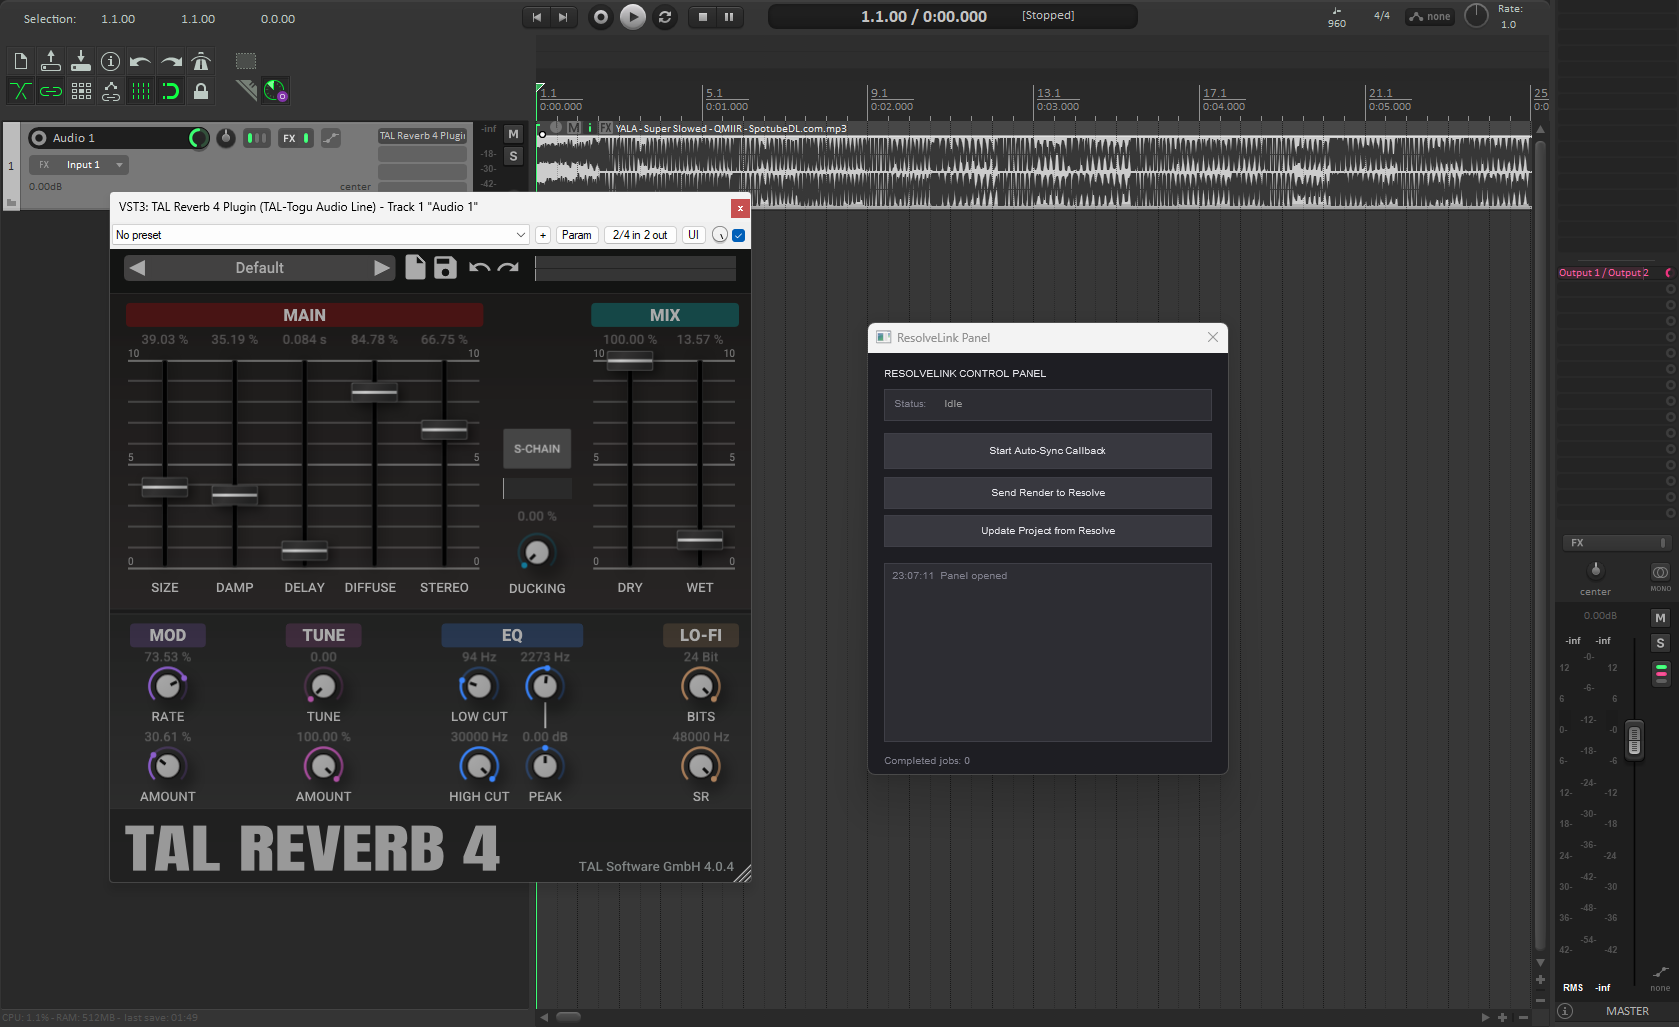Open the No preset dropdown

(321, 235)
